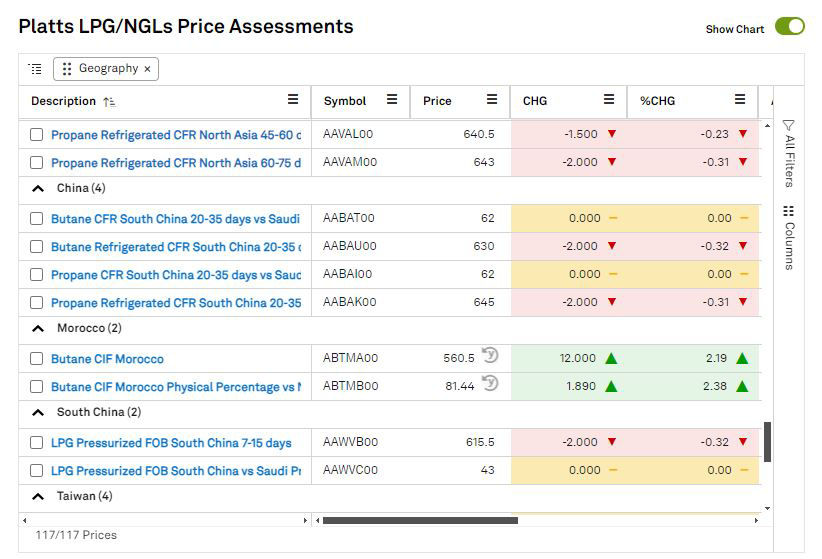Image resolution: width=822 pixels, height=559 pixels.
Task: Tick checkbox for Propane Refrigerated CFR North Asia 45-60
Action: click(37, 135)
